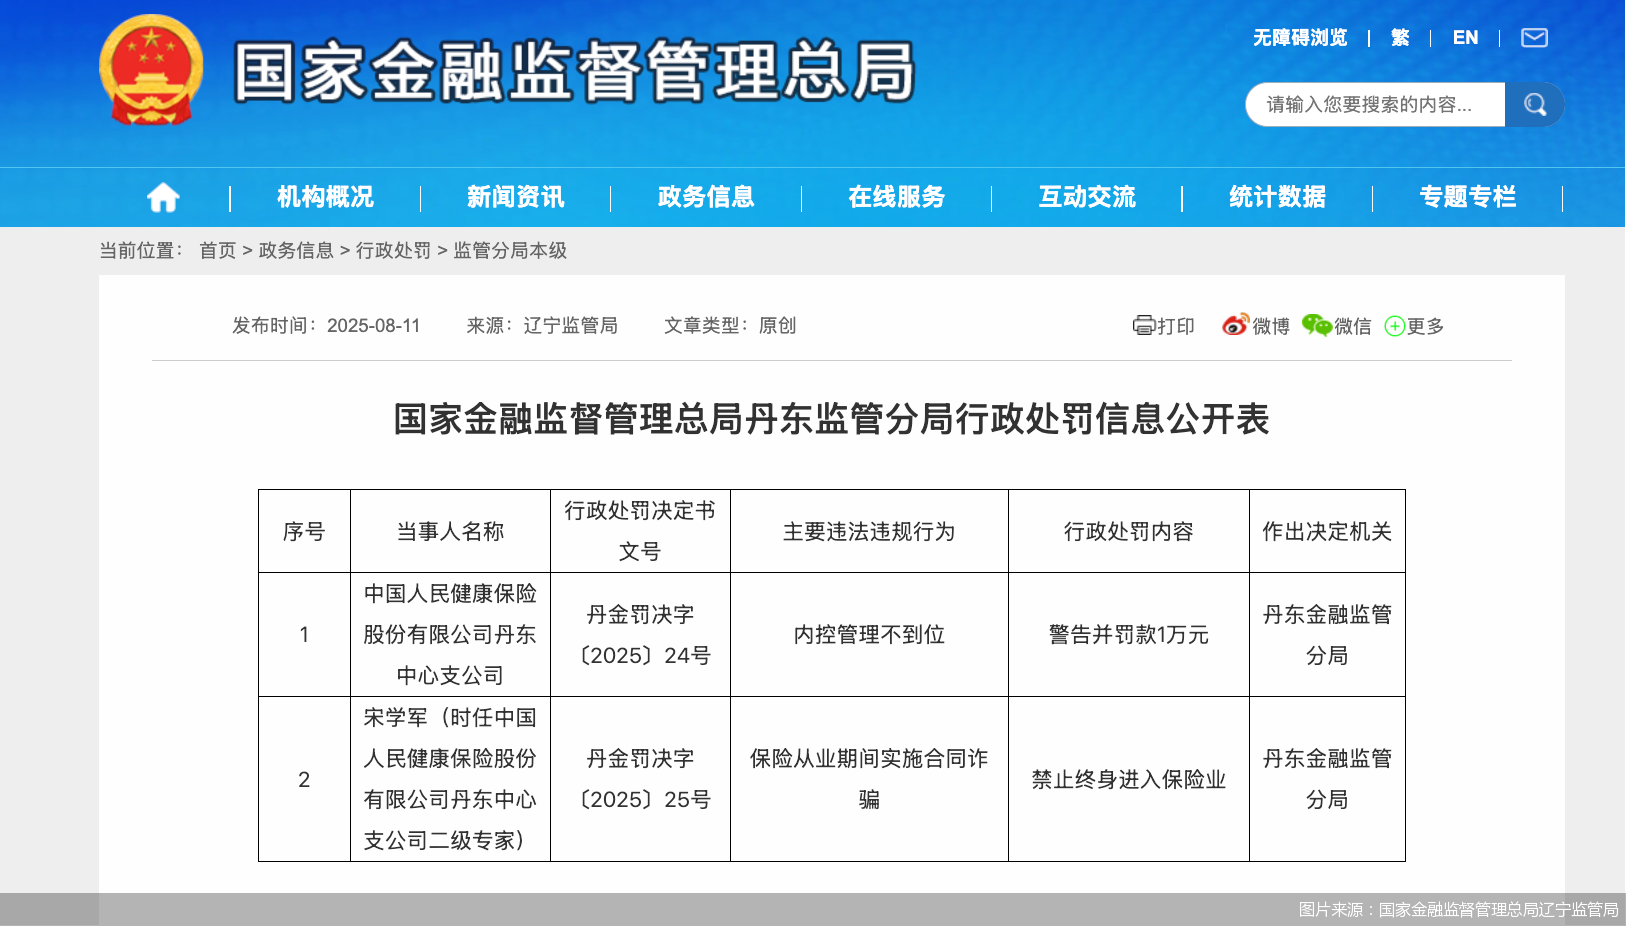
Task: Click the search magnifier button
Action: pos(1535,105)
